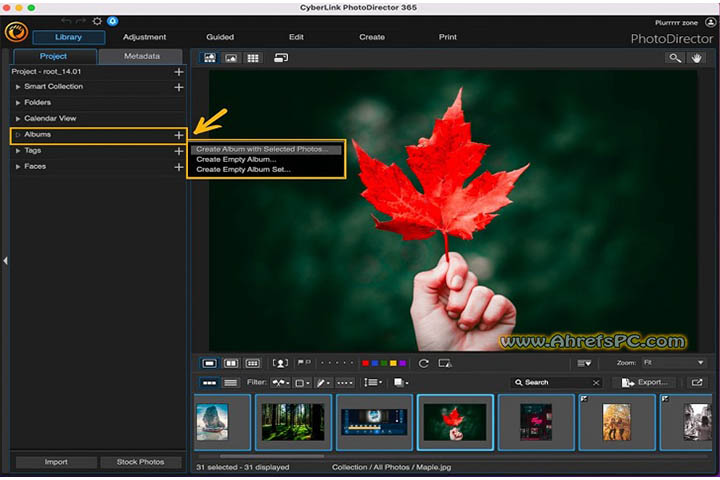Open the Adjustment tab

[x=144, y=37]
